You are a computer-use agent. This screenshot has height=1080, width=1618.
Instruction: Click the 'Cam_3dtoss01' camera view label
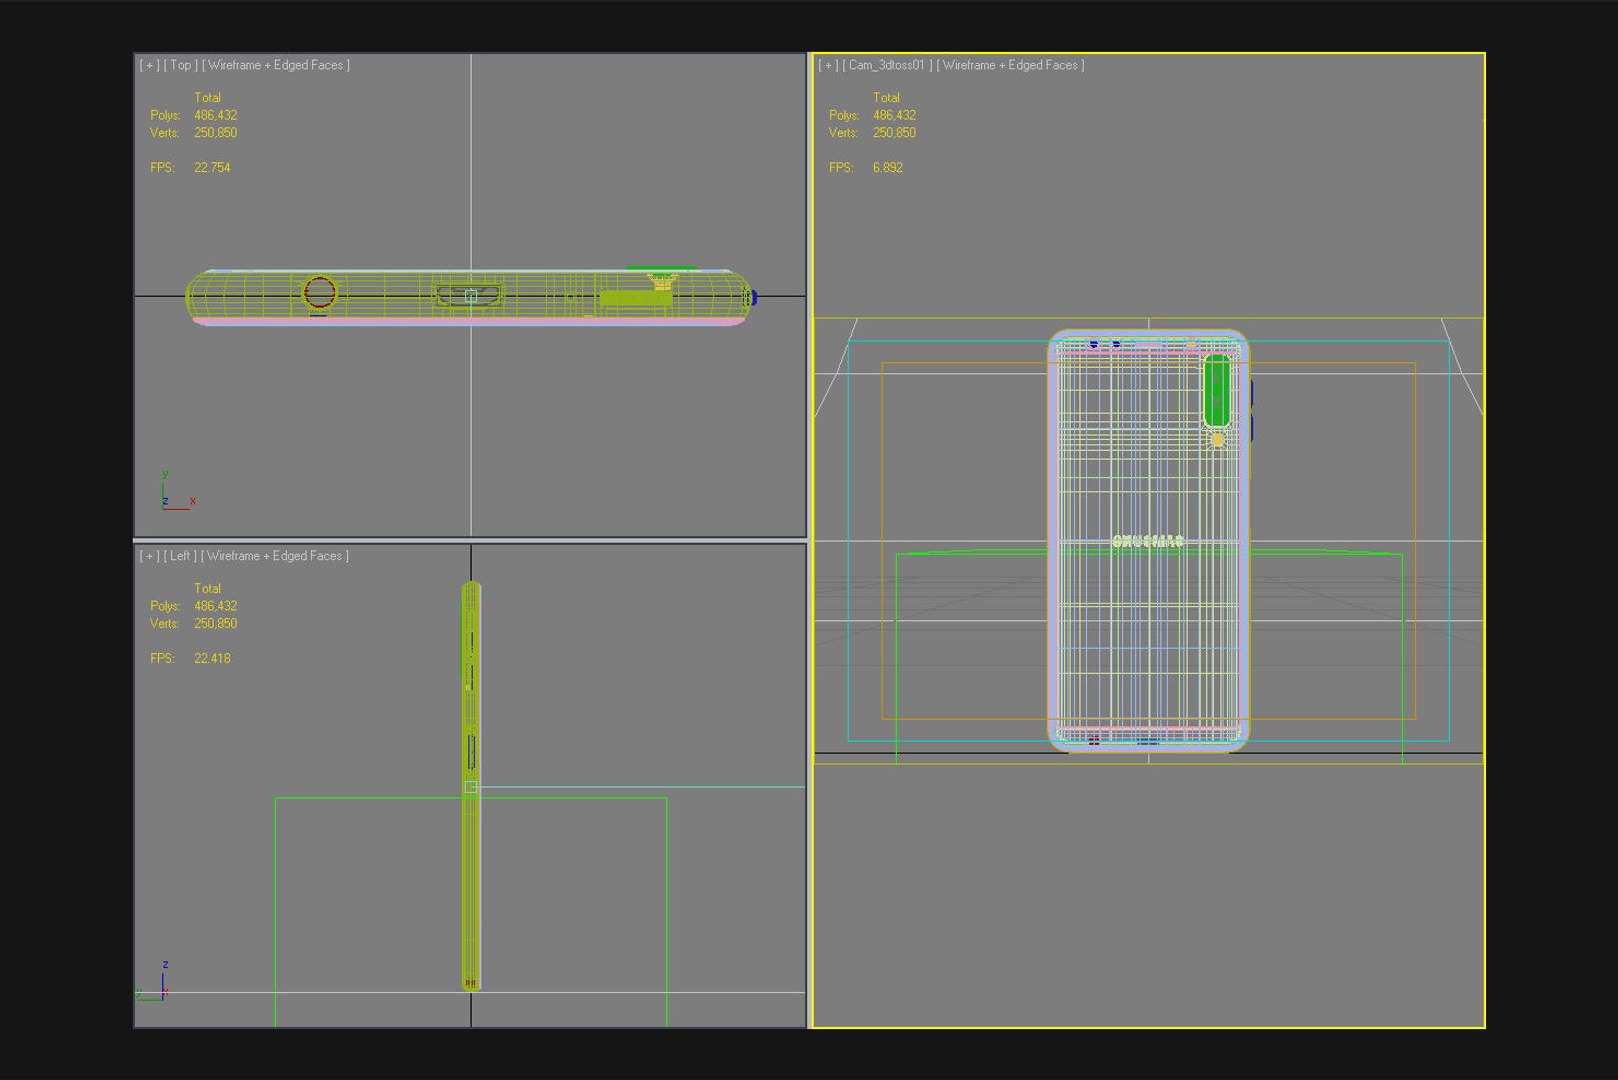[888, 65]
